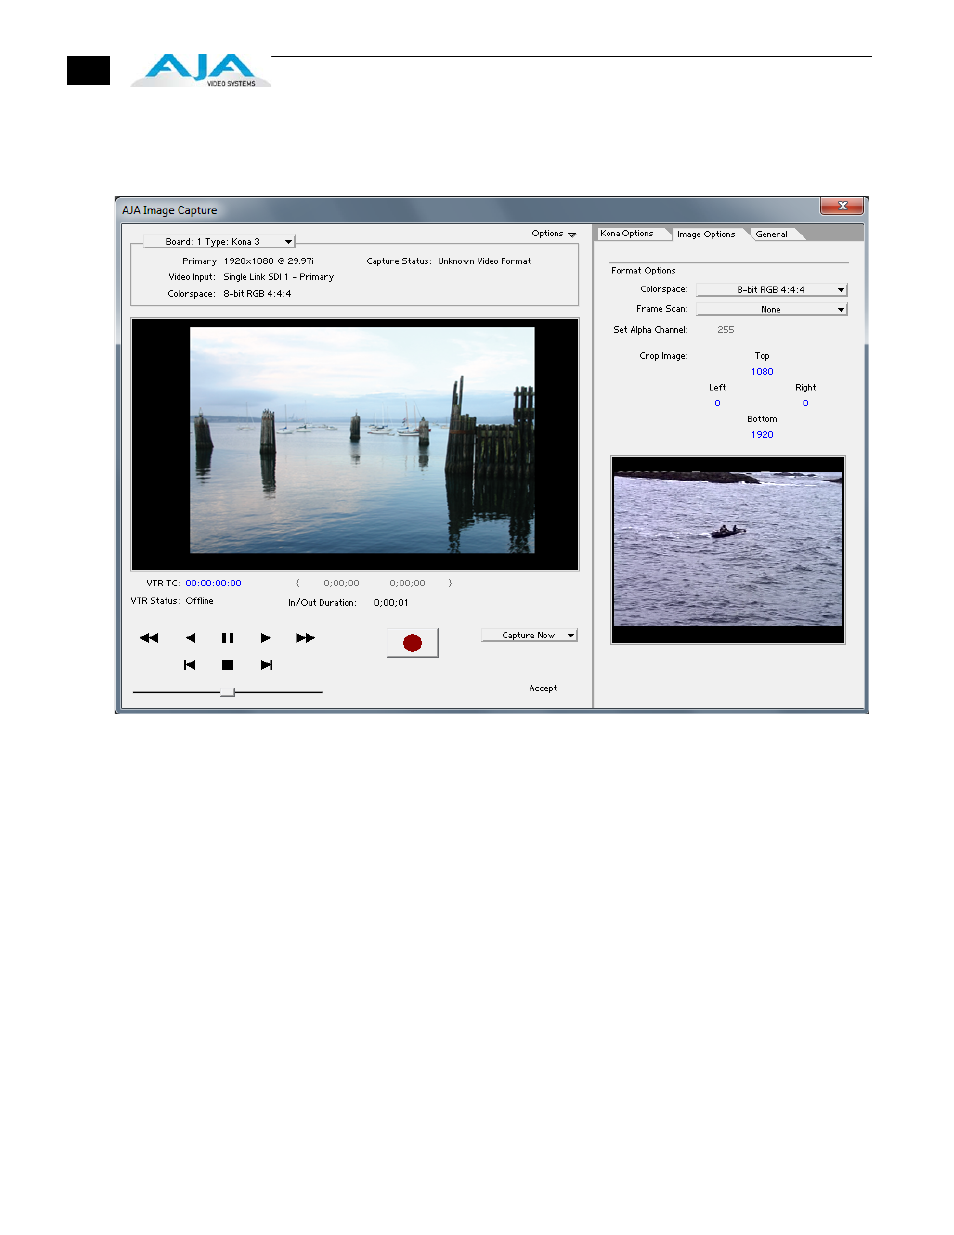Select the captured boat image thumbnail

[727, 549]
